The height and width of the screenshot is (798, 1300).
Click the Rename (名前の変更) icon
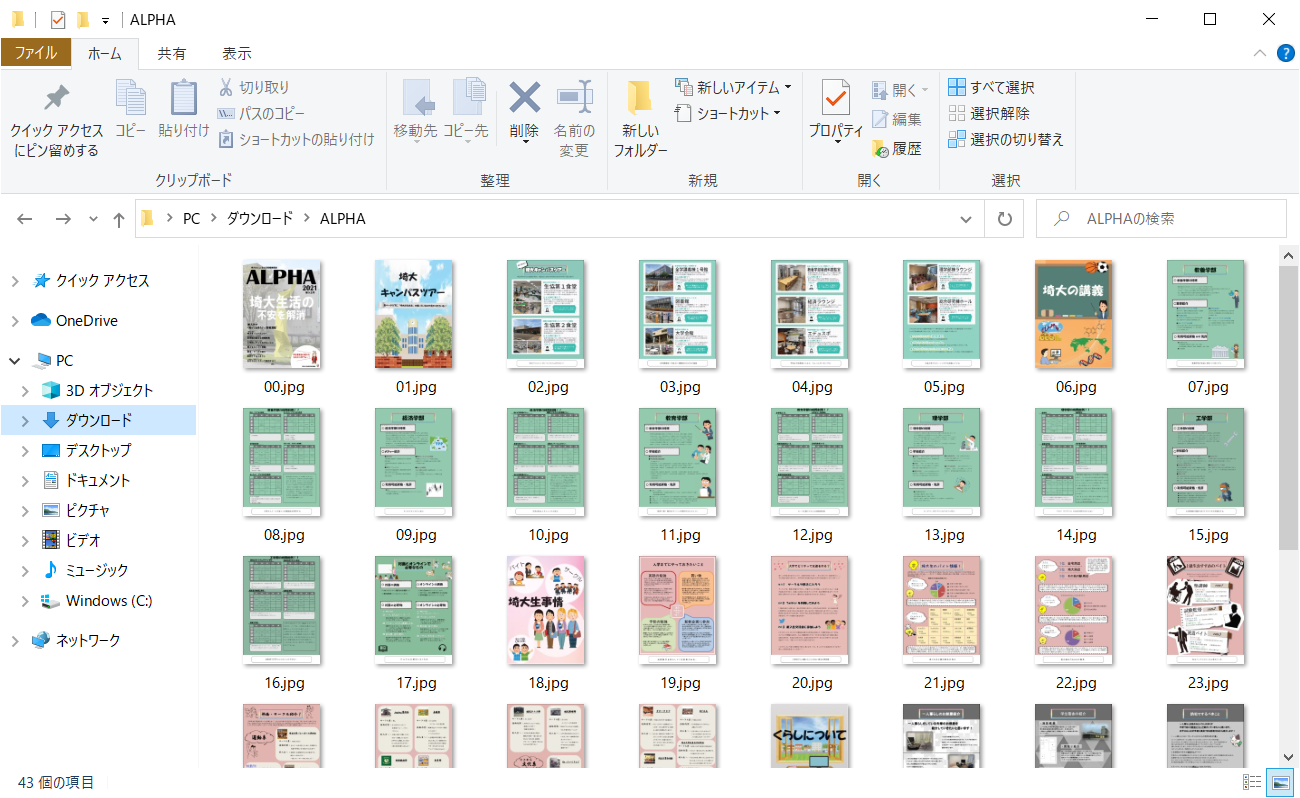[574, 100]
